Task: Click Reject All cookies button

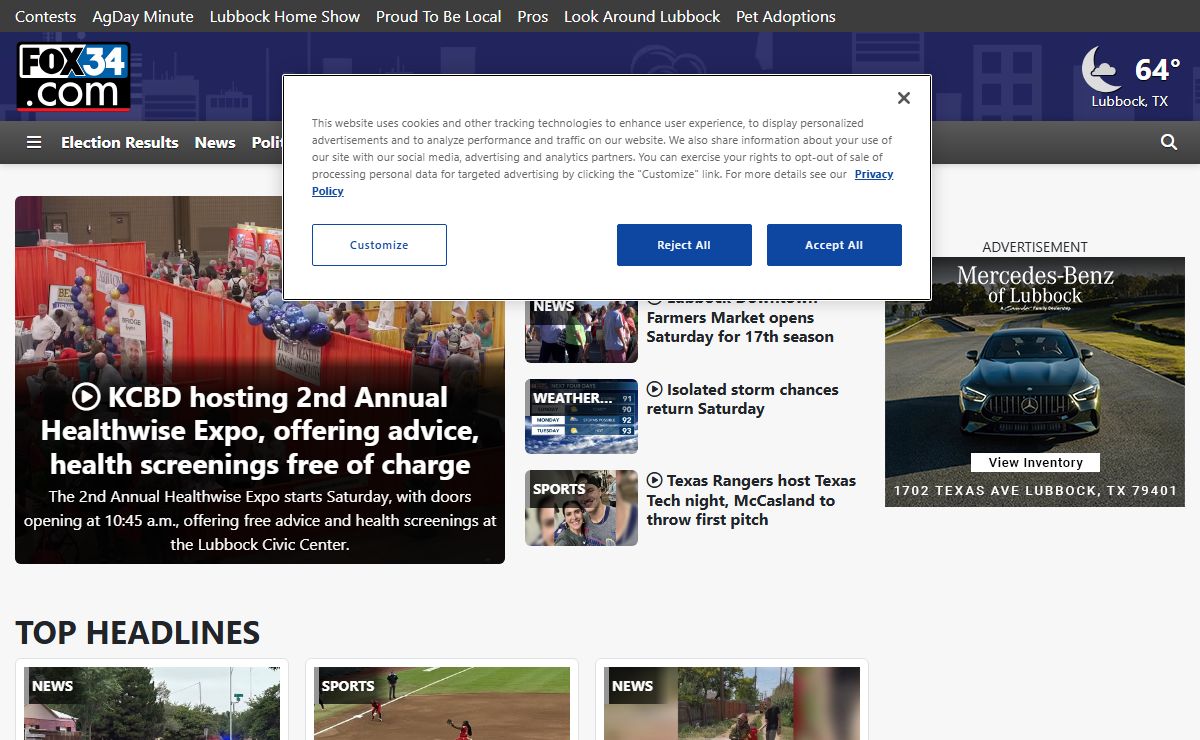Action: 684,245
